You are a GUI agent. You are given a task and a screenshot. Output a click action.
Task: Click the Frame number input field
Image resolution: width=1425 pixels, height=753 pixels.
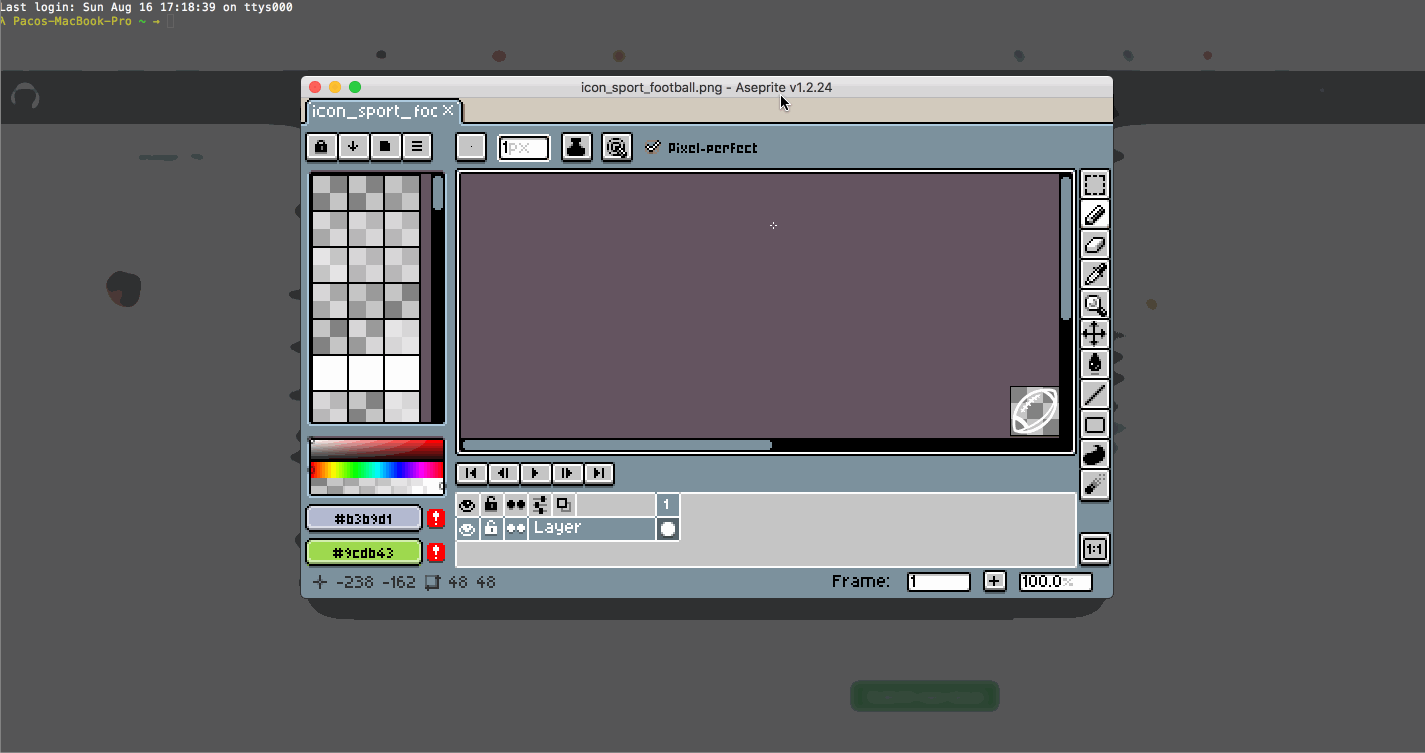click(939, 582)
